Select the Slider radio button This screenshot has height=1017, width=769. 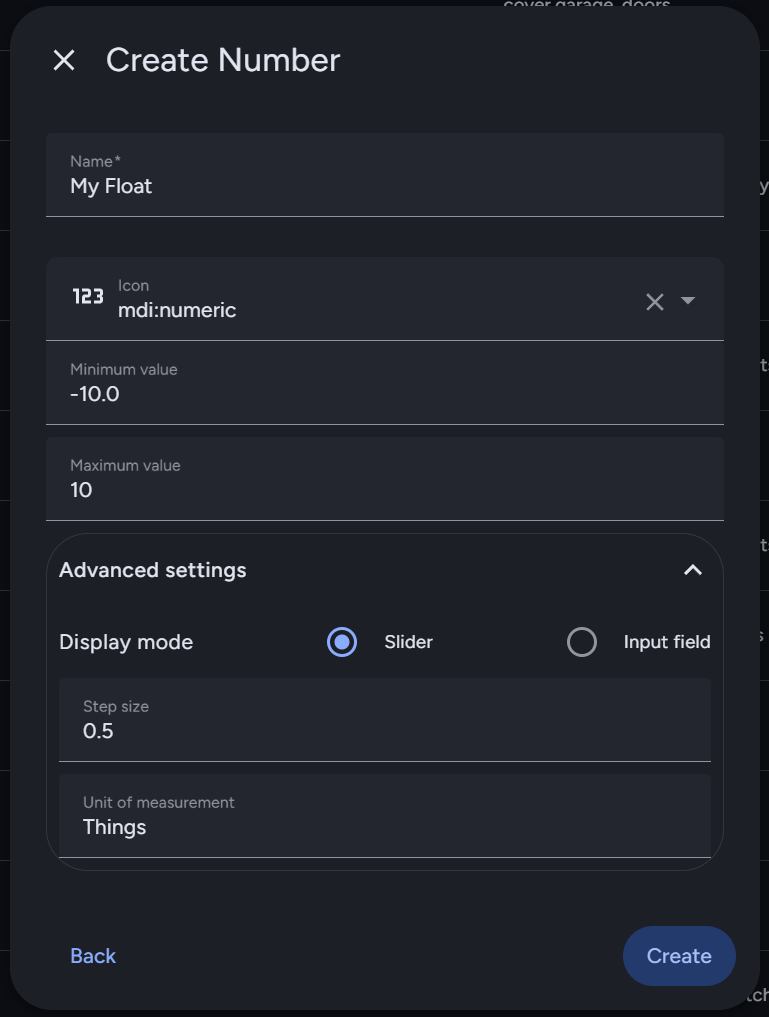pos(342,642)
